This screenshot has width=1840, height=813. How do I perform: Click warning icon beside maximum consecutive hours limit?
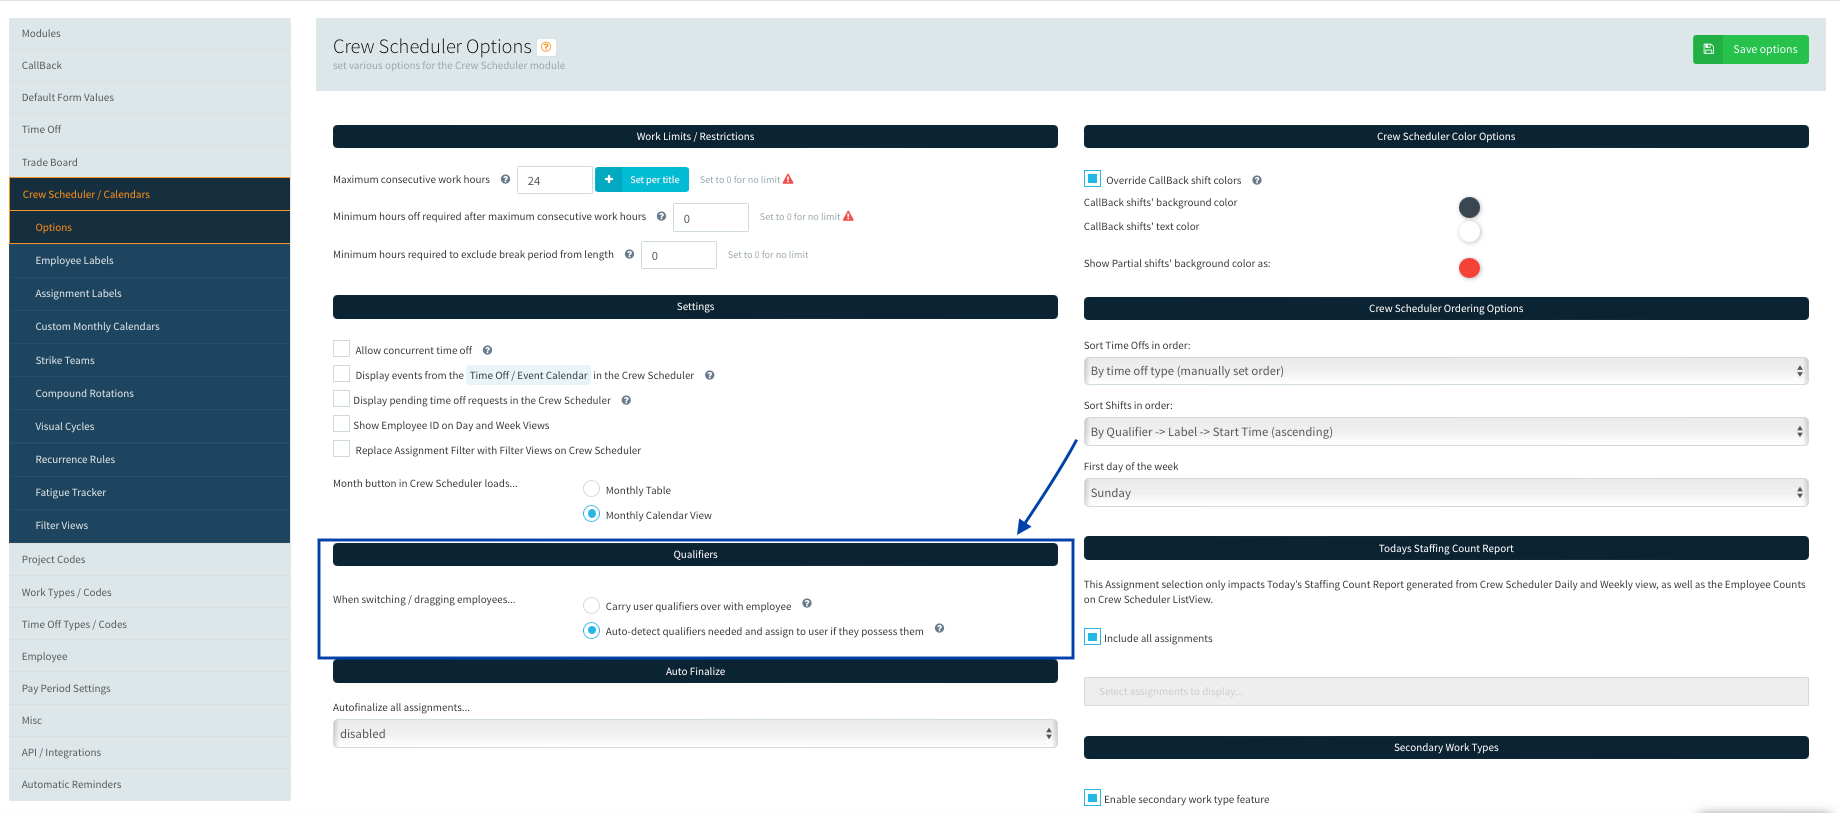pyautogui.click(x=788, y=179)
